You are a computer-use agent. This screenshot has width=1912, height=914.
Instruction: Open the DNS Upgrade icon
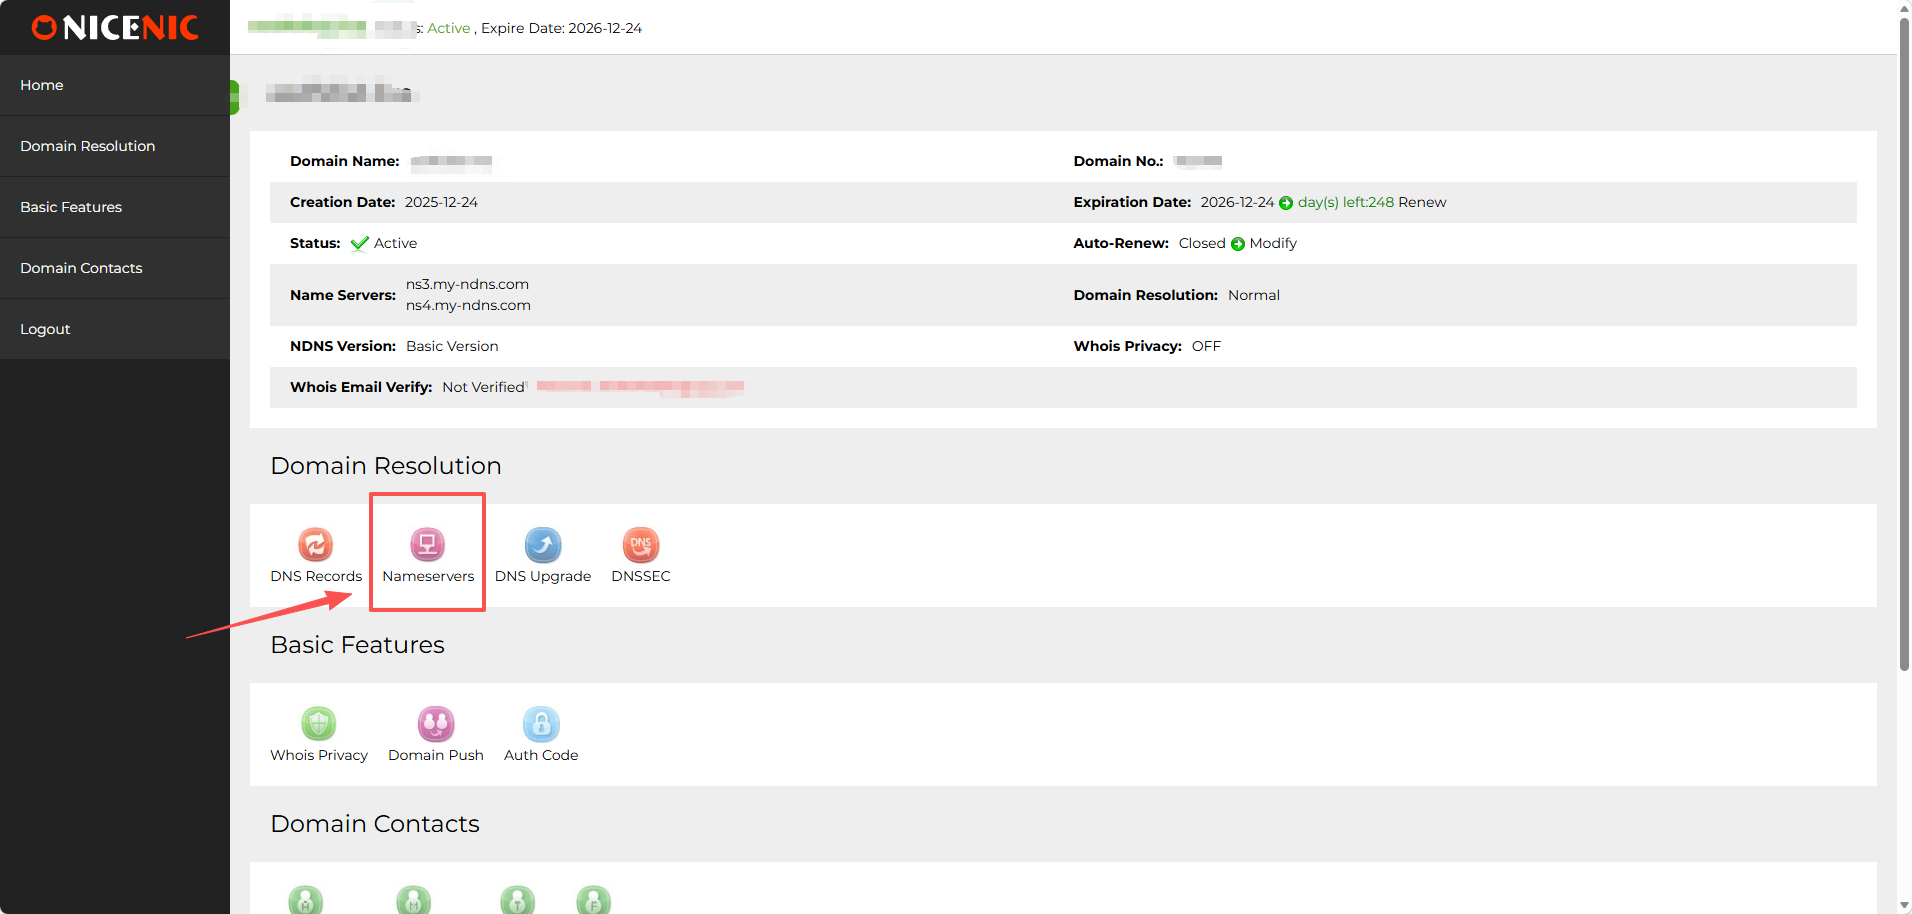(x=542, y=545)
